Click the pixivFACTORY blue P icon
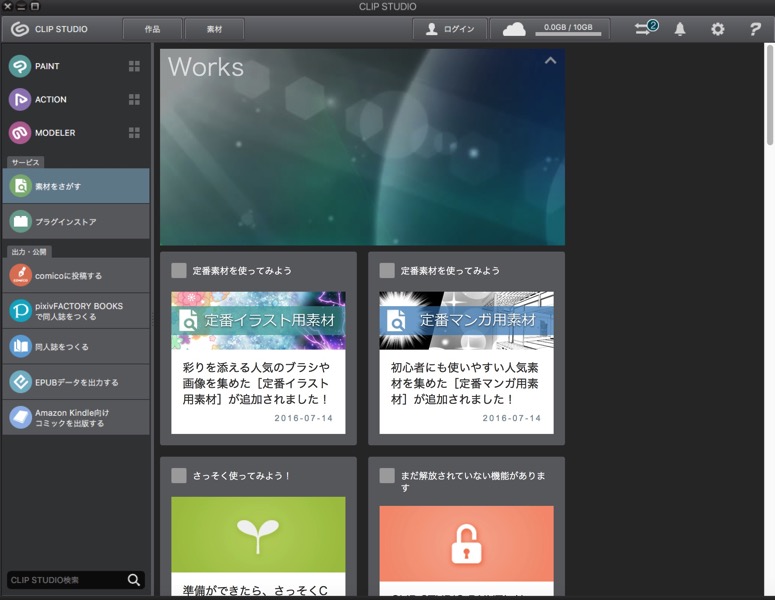775x600 pixels. 20,311
